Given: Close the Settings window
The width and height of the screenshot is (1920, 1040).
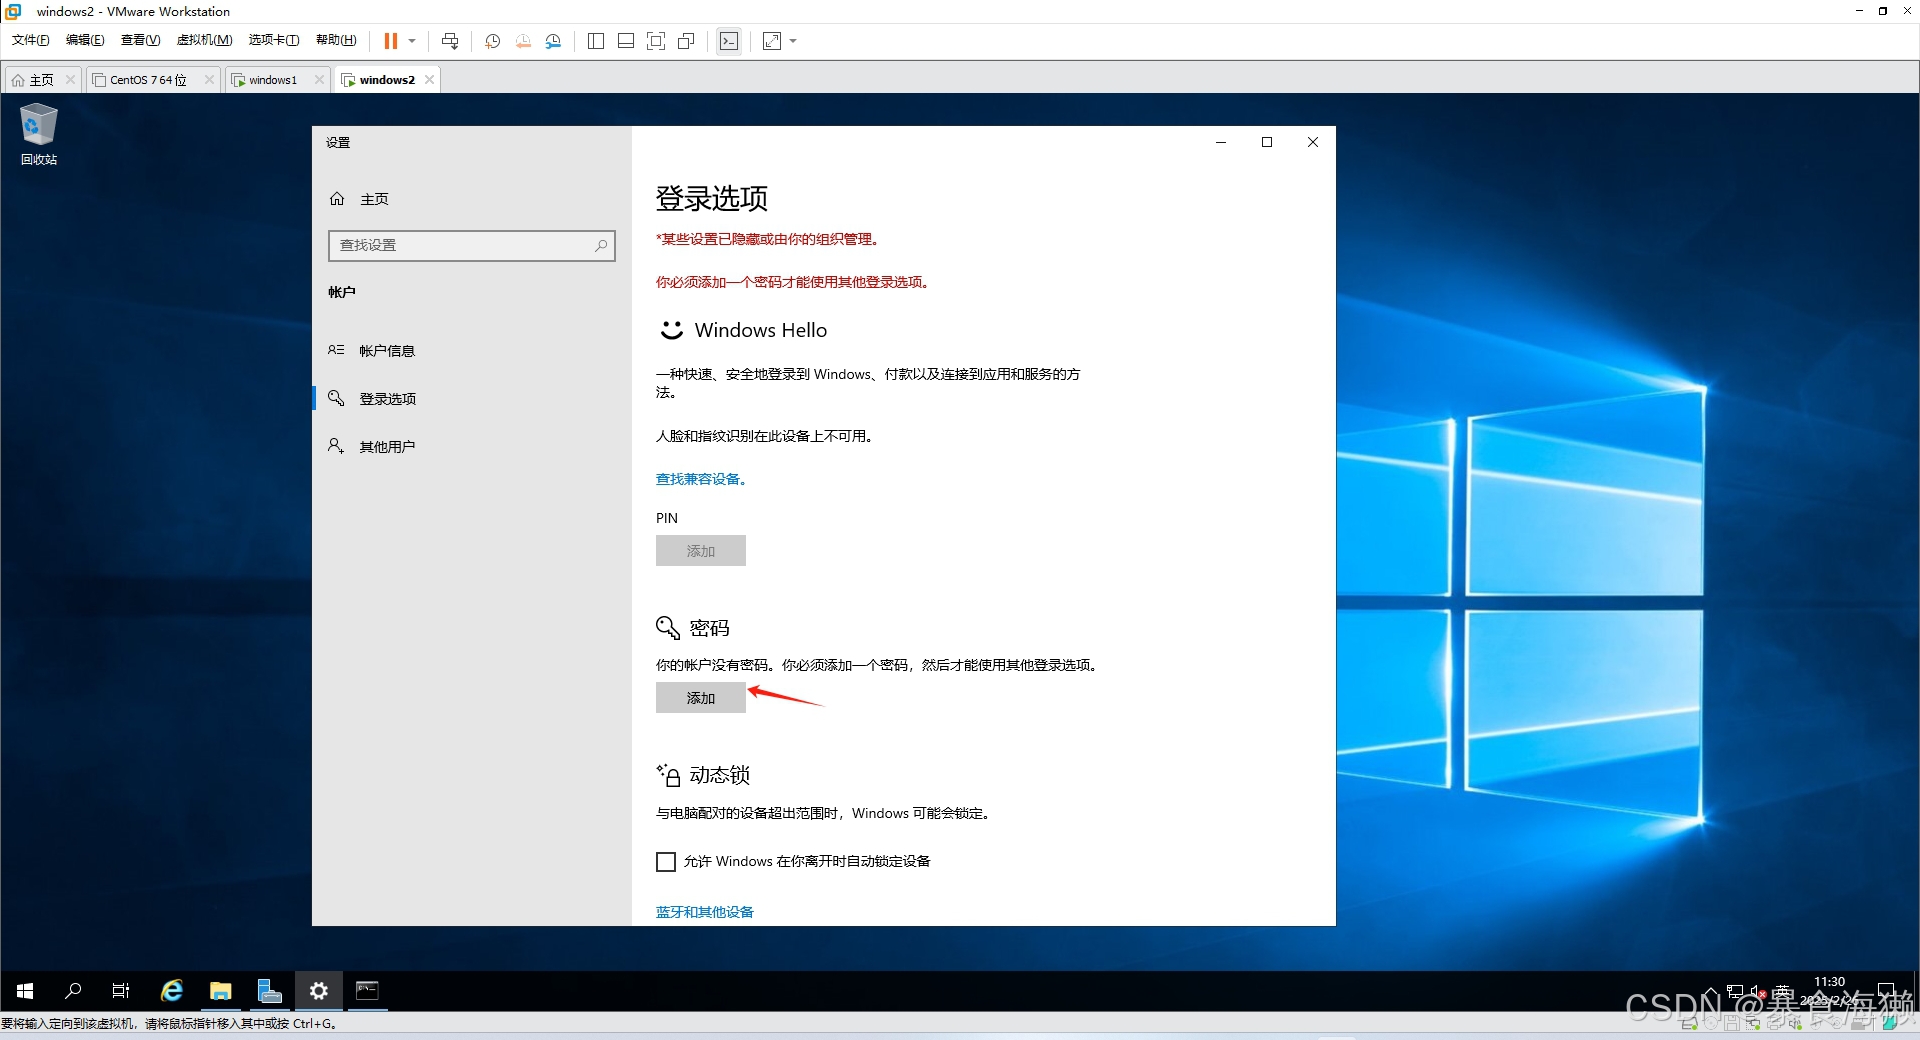Looking at the screenshot, I should coord(1313,143).
